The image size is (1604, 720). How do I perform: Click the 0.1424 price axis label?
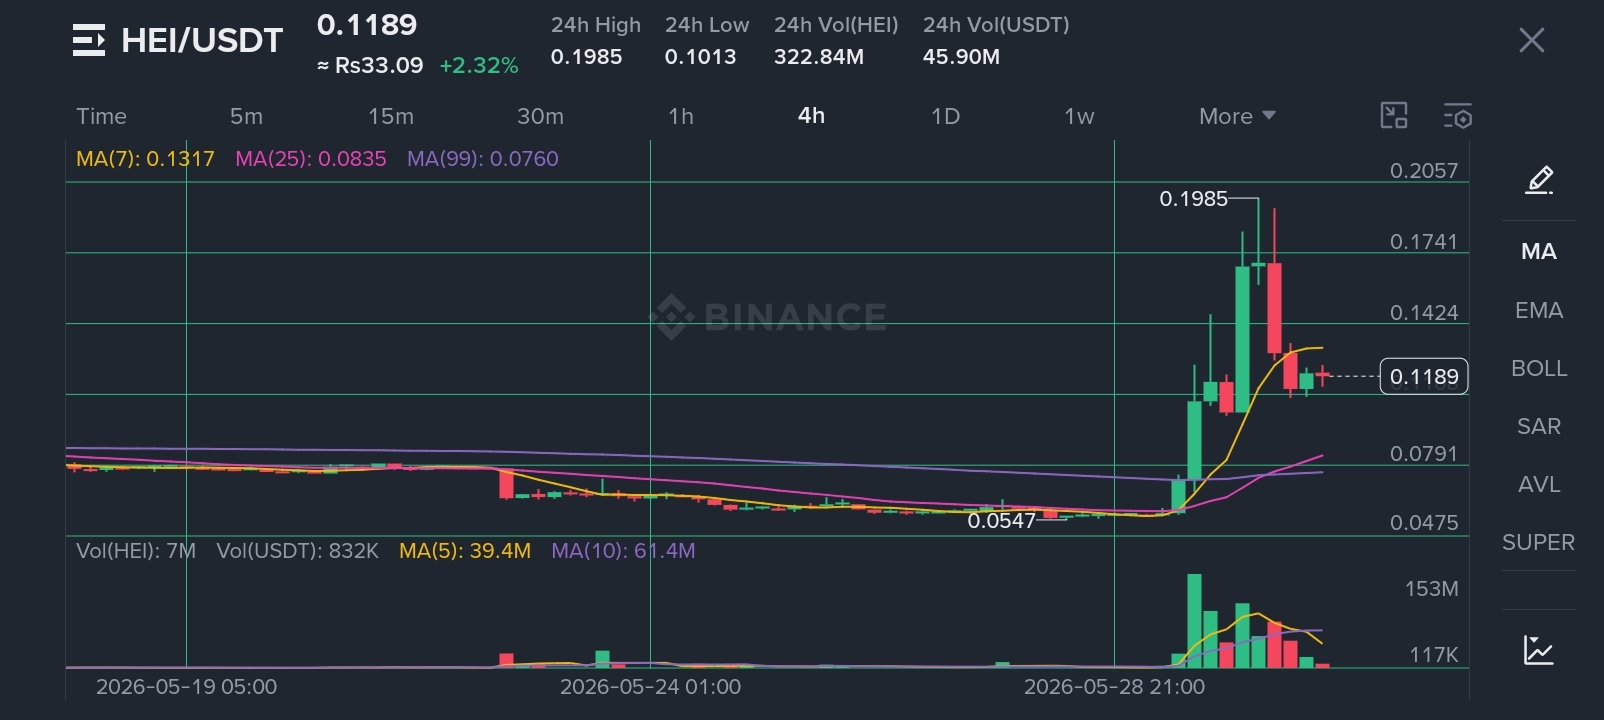pos(1424,313)
